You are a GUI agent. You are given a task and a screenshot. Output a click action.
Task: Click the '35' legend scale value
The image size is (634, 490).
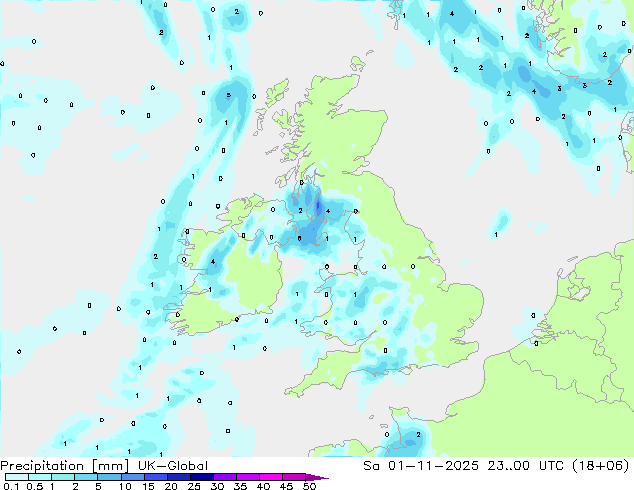click(x=240, y=486)
